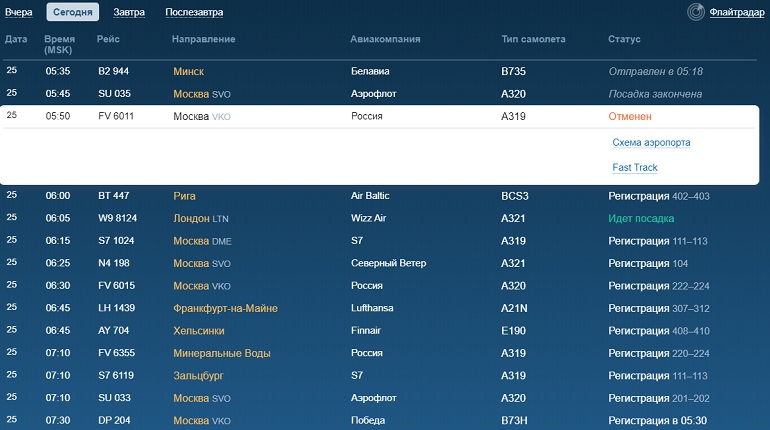Click the S7 6119 flight number
Viewport: 770px width, 430px height.
point(116,376)
